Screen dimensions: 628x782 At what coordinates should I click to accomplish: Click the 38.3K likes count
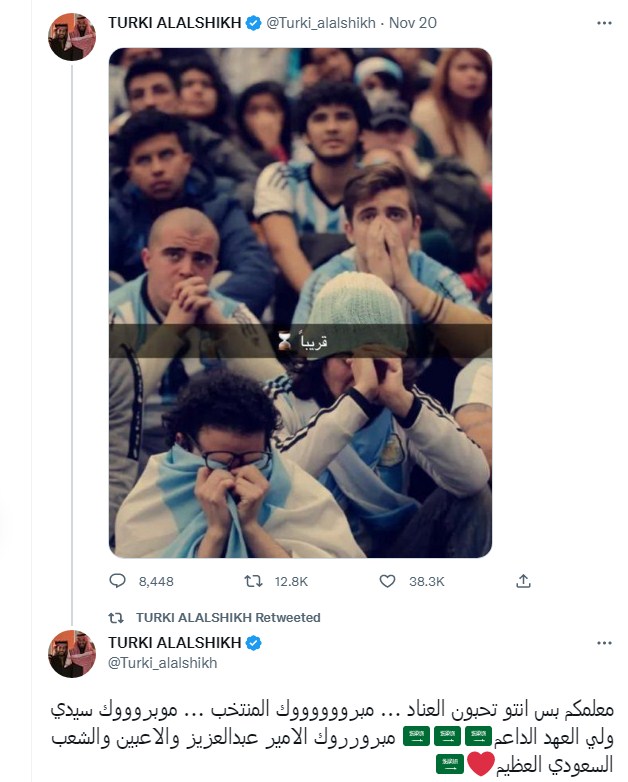tap(426, 581)
